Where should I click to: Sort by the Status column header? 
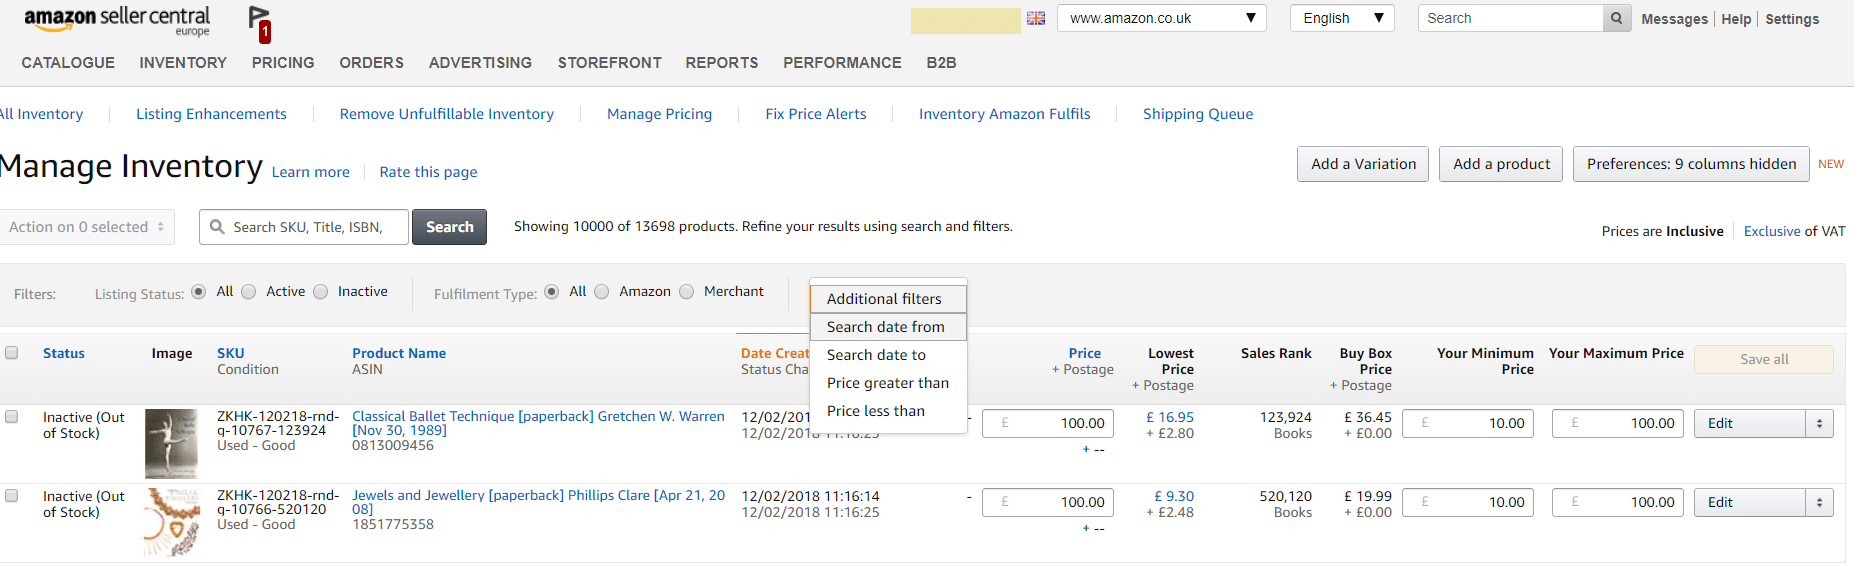point(64,353)
